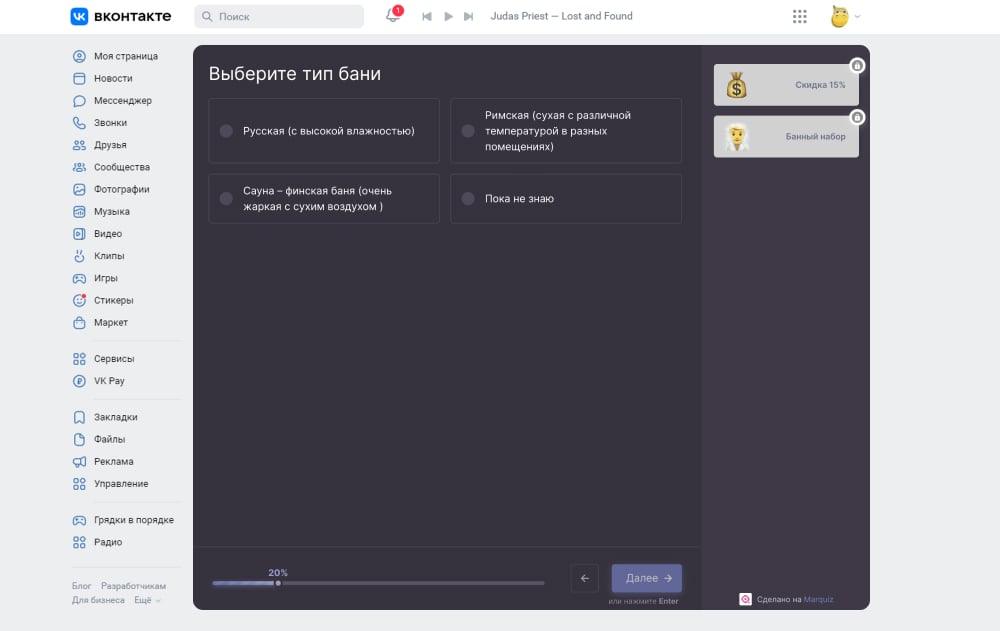Image resolution: width=1000 pixels, height=631 pixels.
Task: Click the VKontakte logo
Action: click(x=120, y=16)
